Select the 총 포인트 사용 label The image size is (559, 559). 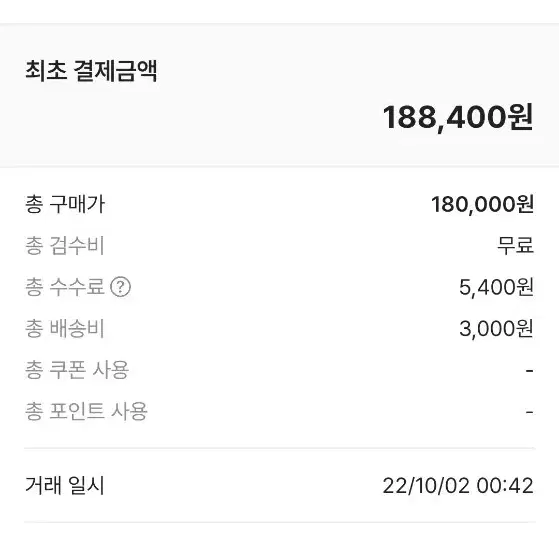(x=86, y=411)
